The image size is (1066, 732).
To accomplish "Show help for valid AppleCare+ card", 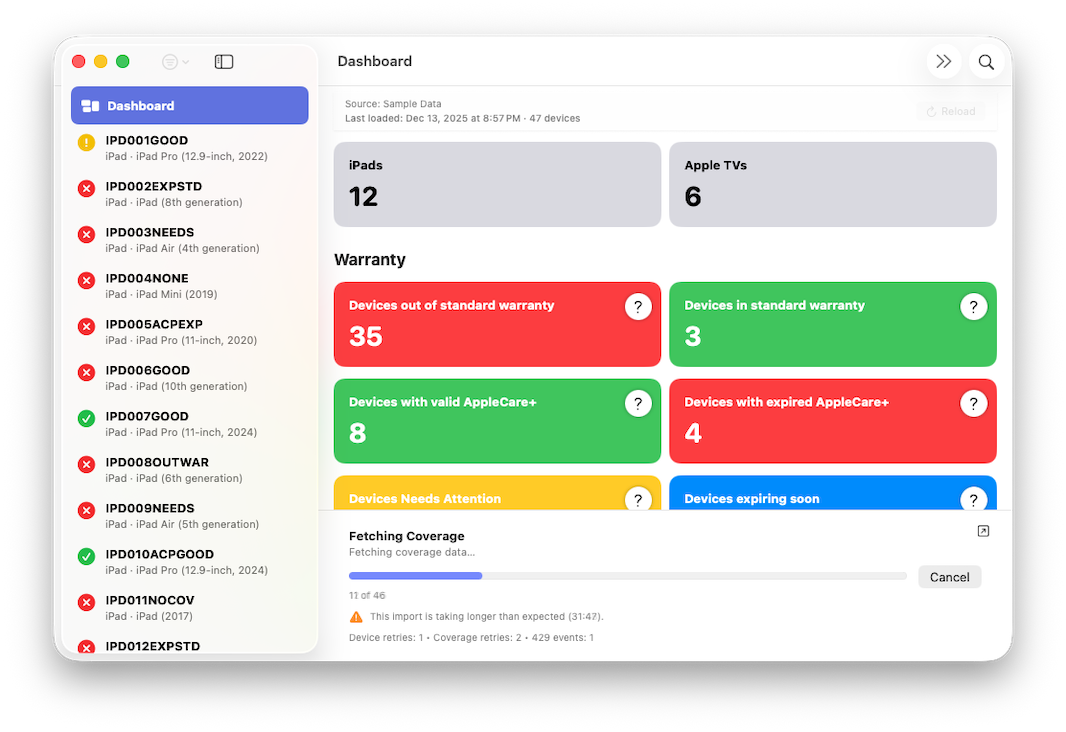I will coord(638,403).
